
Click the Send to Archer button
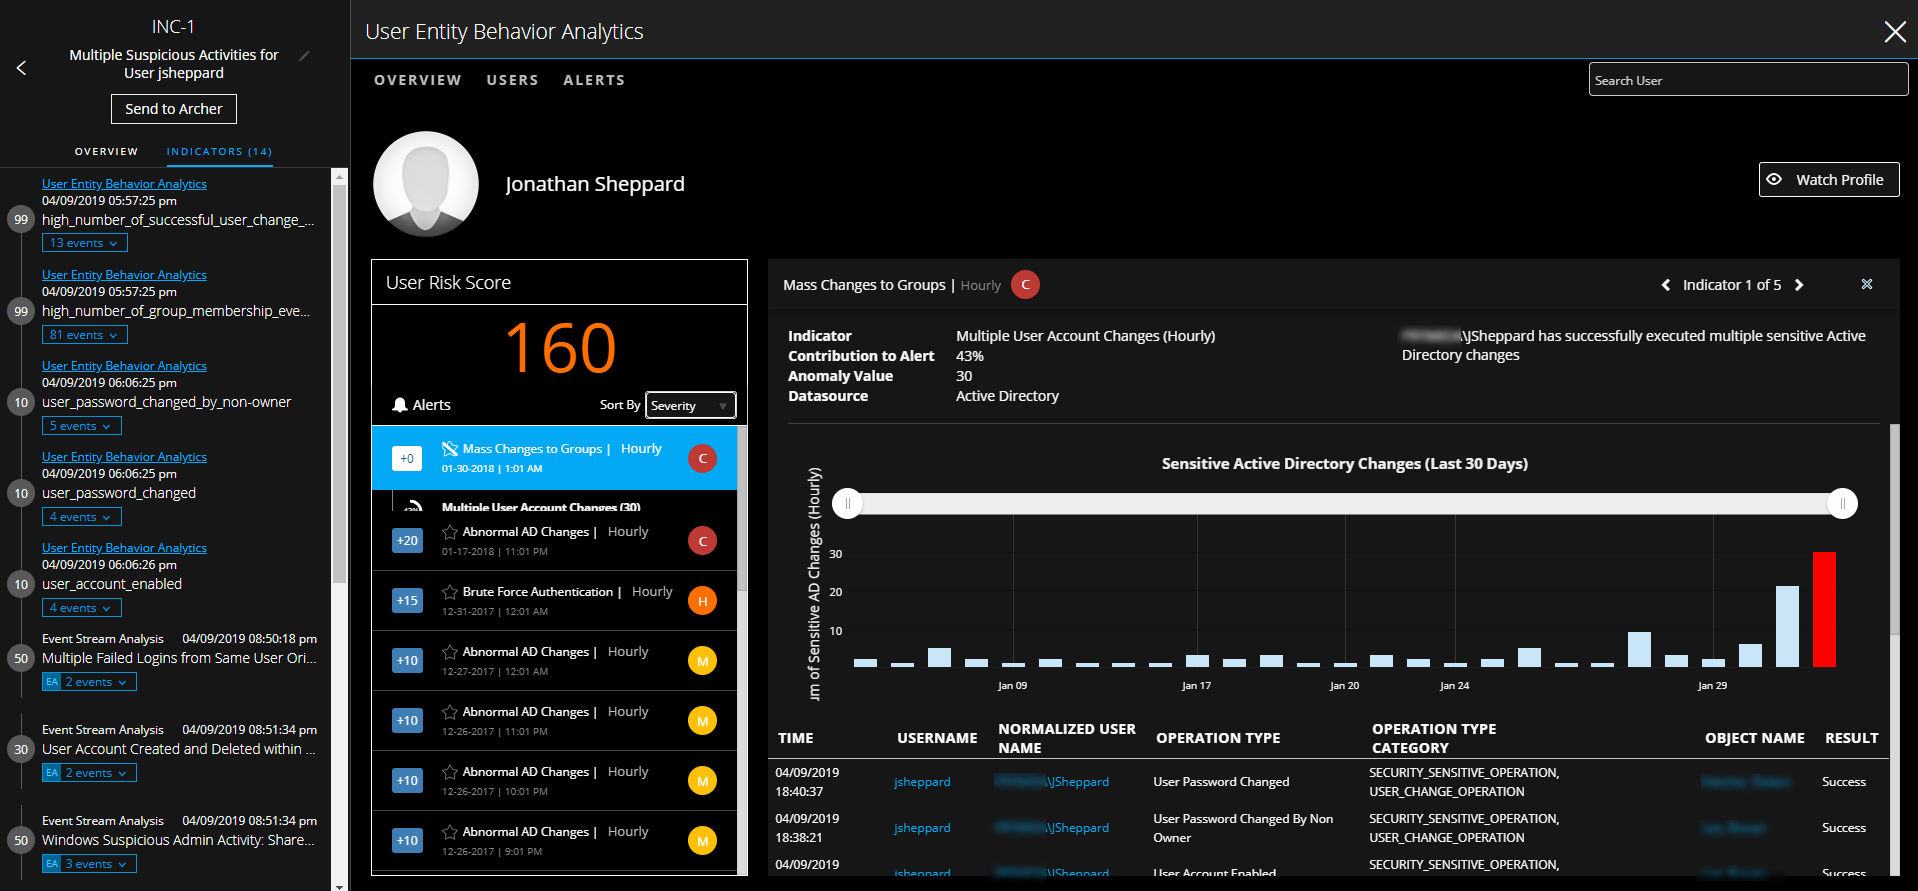(174, 109)
